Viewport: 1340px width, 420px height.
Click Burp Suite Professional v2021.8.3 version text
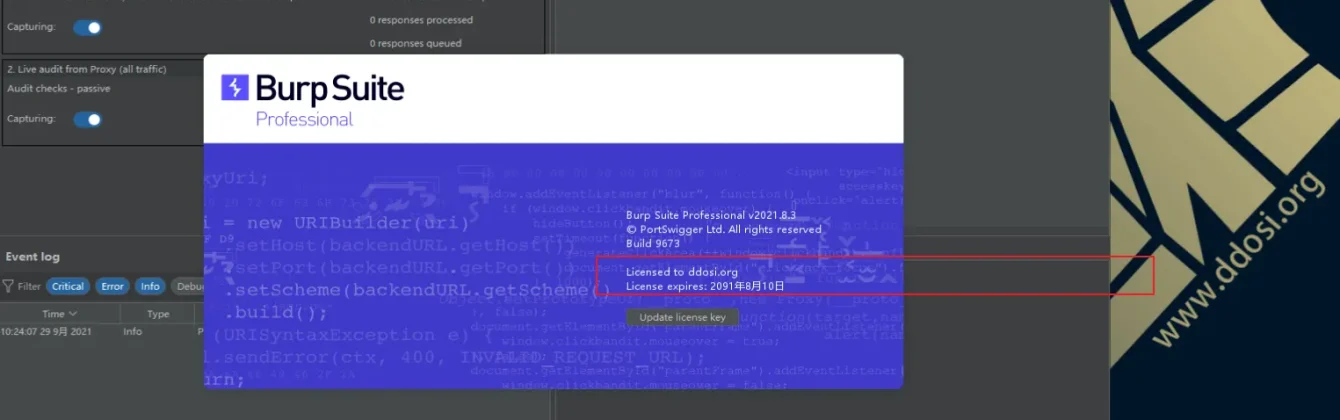coord(710,215)
